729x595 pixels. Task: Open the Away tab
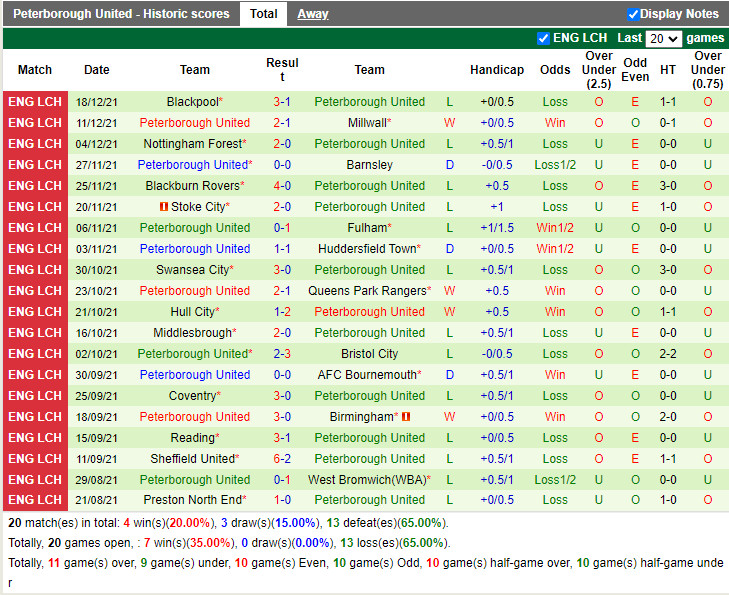[313, 14]
